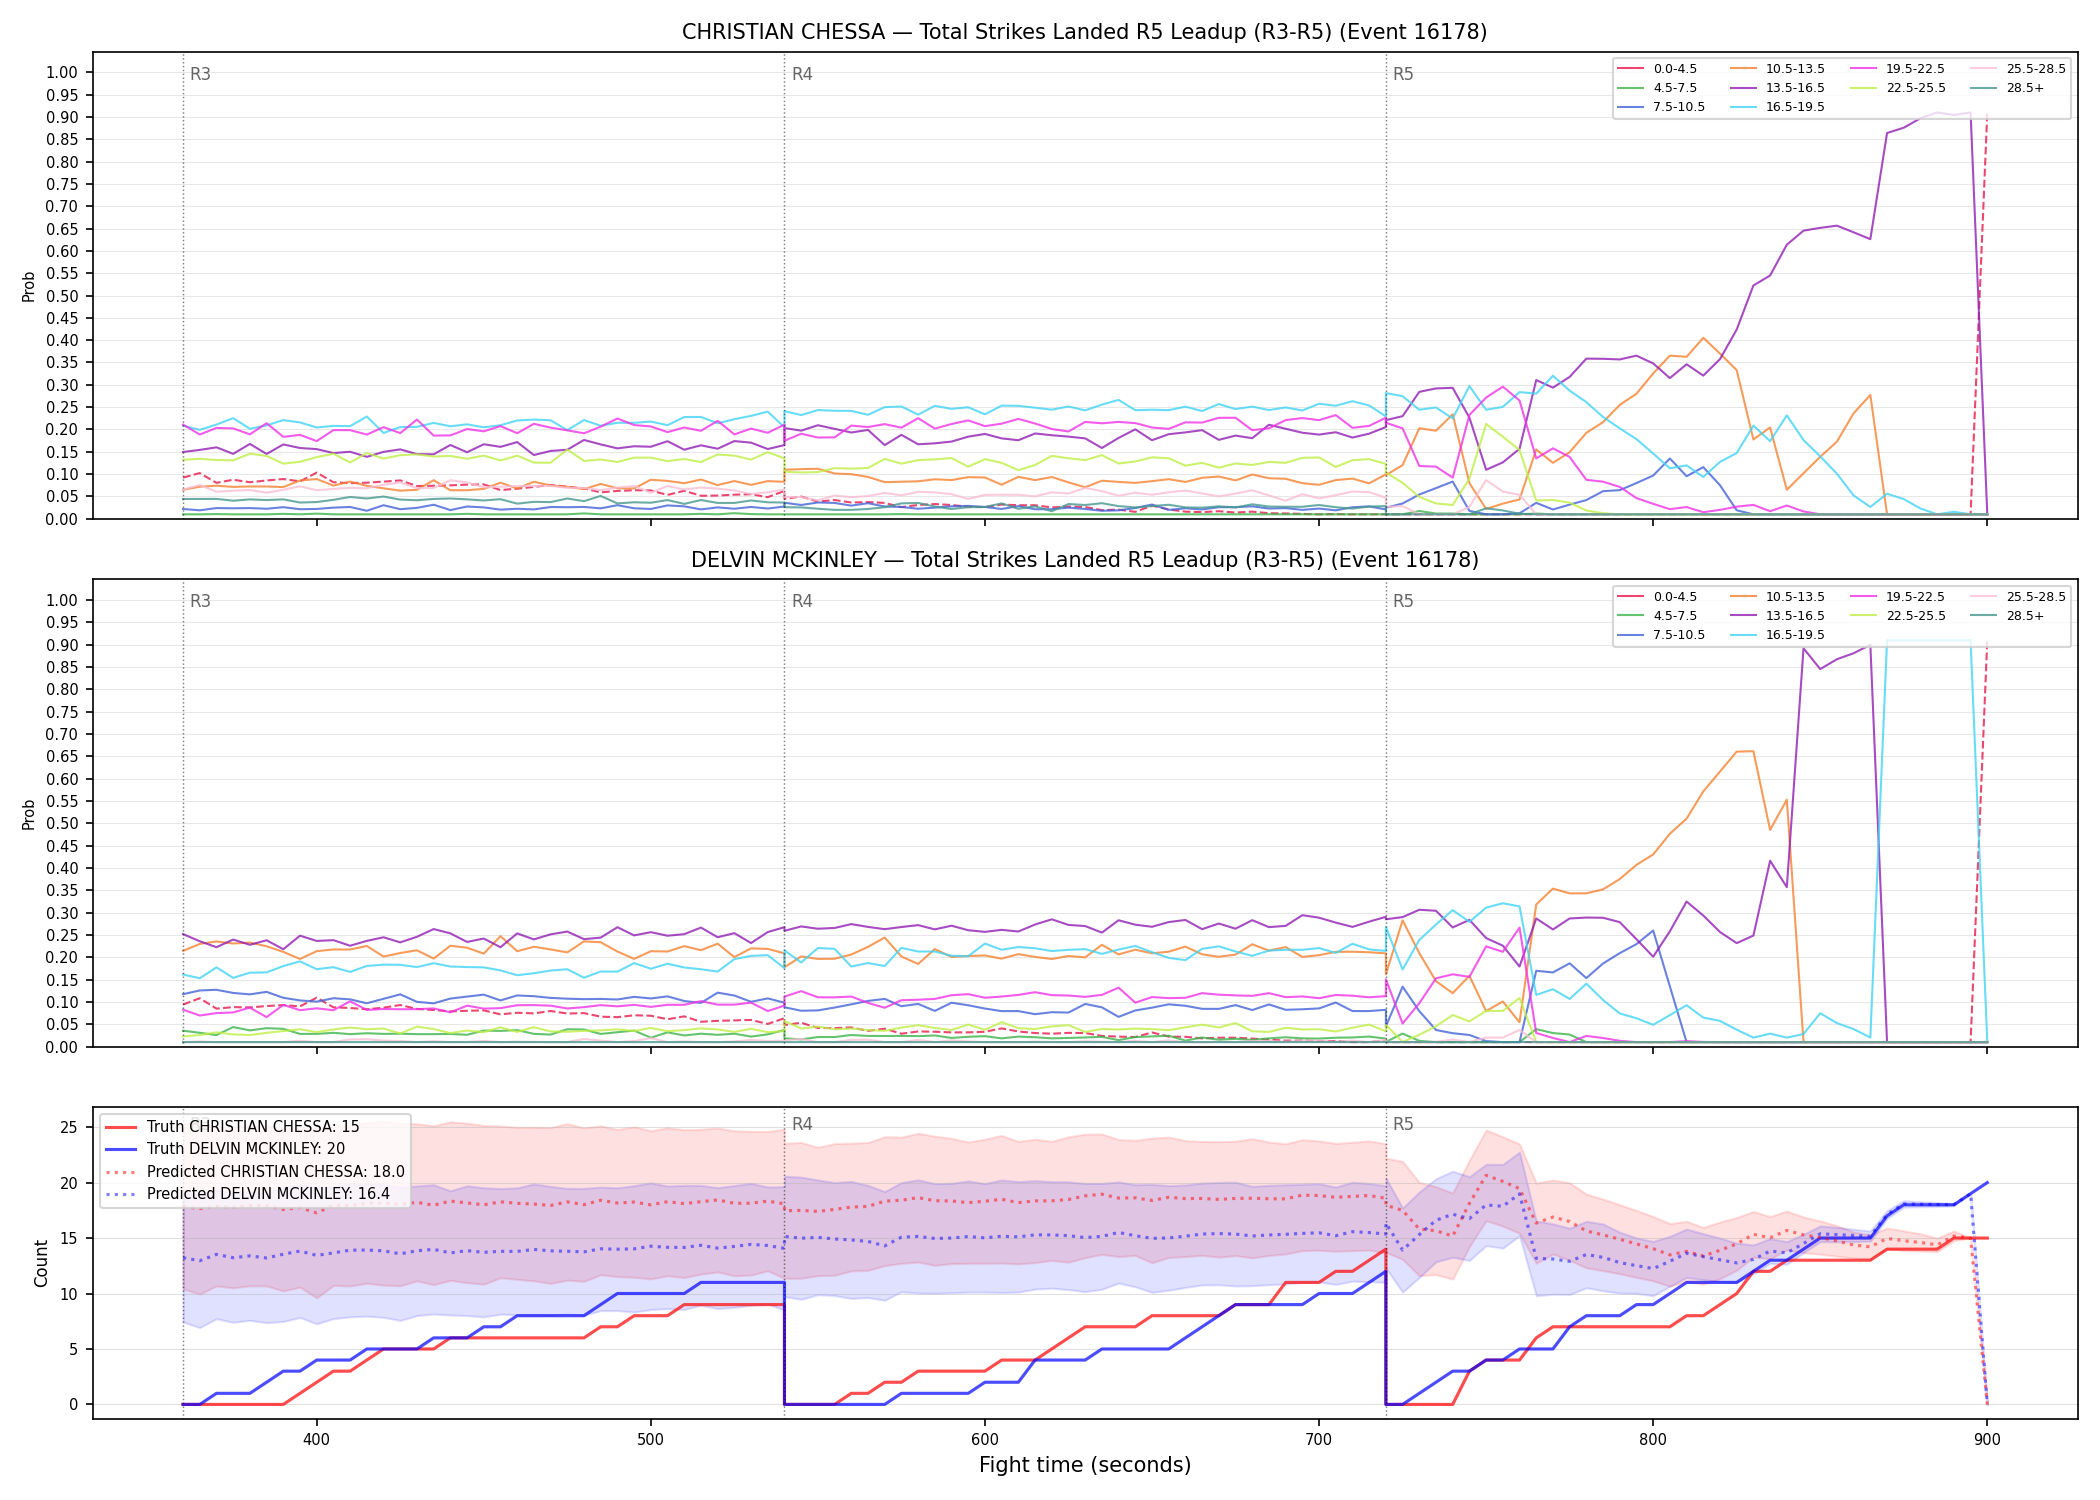Click the Christian Chessa chart title
The image size is (2100, 1500).
(1084, 32)
